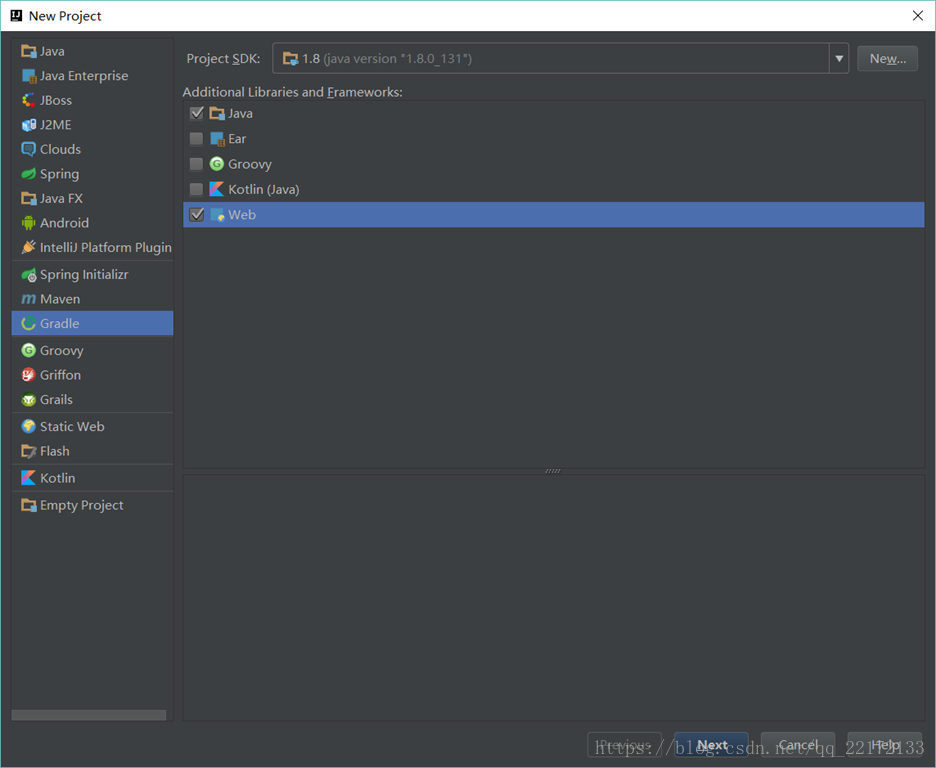This screenshot has width=936, height=768.
Task: Click the Java FX icon
Action: [x=29, y=198]
